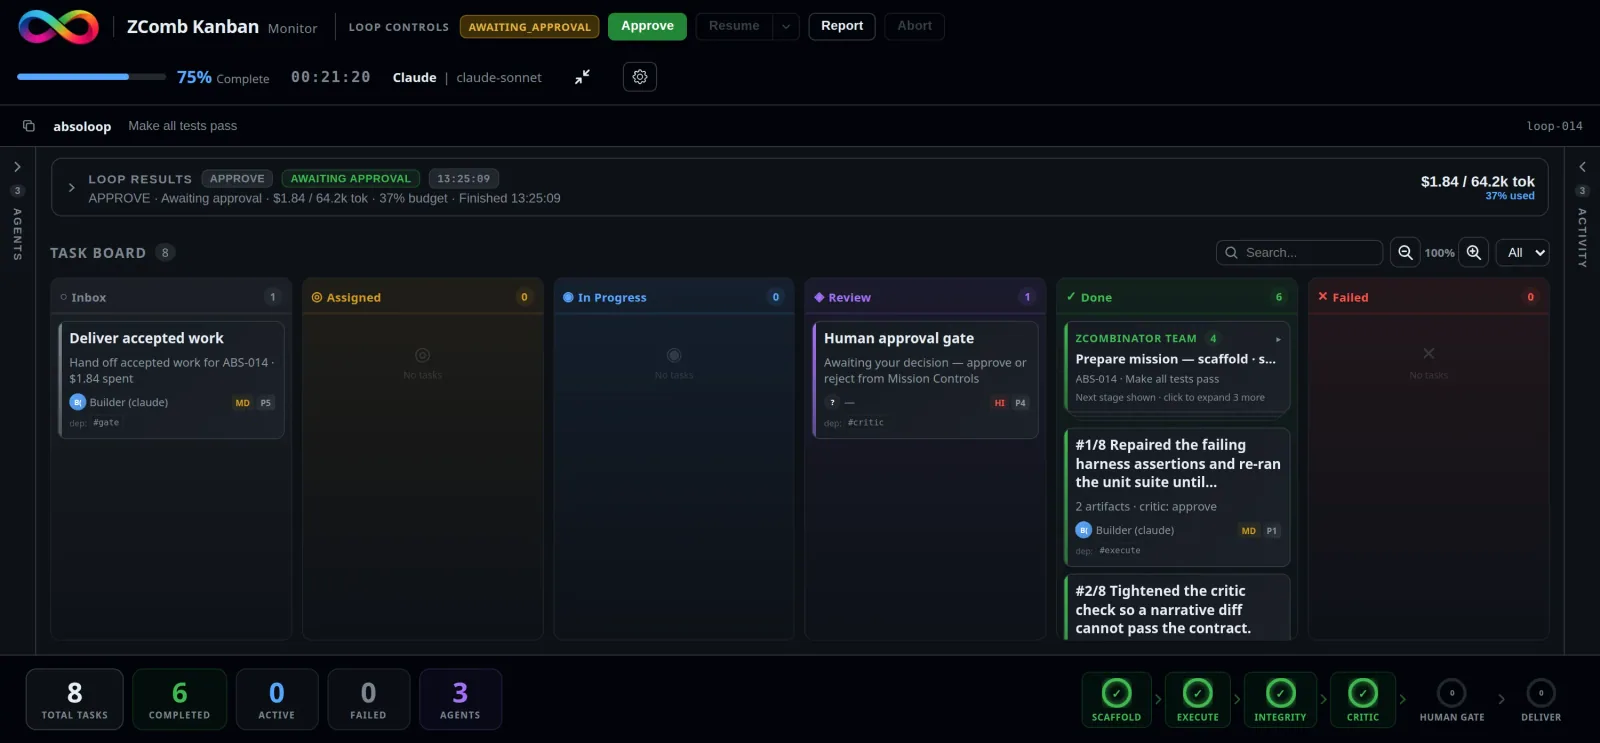Click the "$1.84 / 64.2k tok" cost readout
The width and height of the screenshot is (1600, 743).
click(x=1477, y=181)
